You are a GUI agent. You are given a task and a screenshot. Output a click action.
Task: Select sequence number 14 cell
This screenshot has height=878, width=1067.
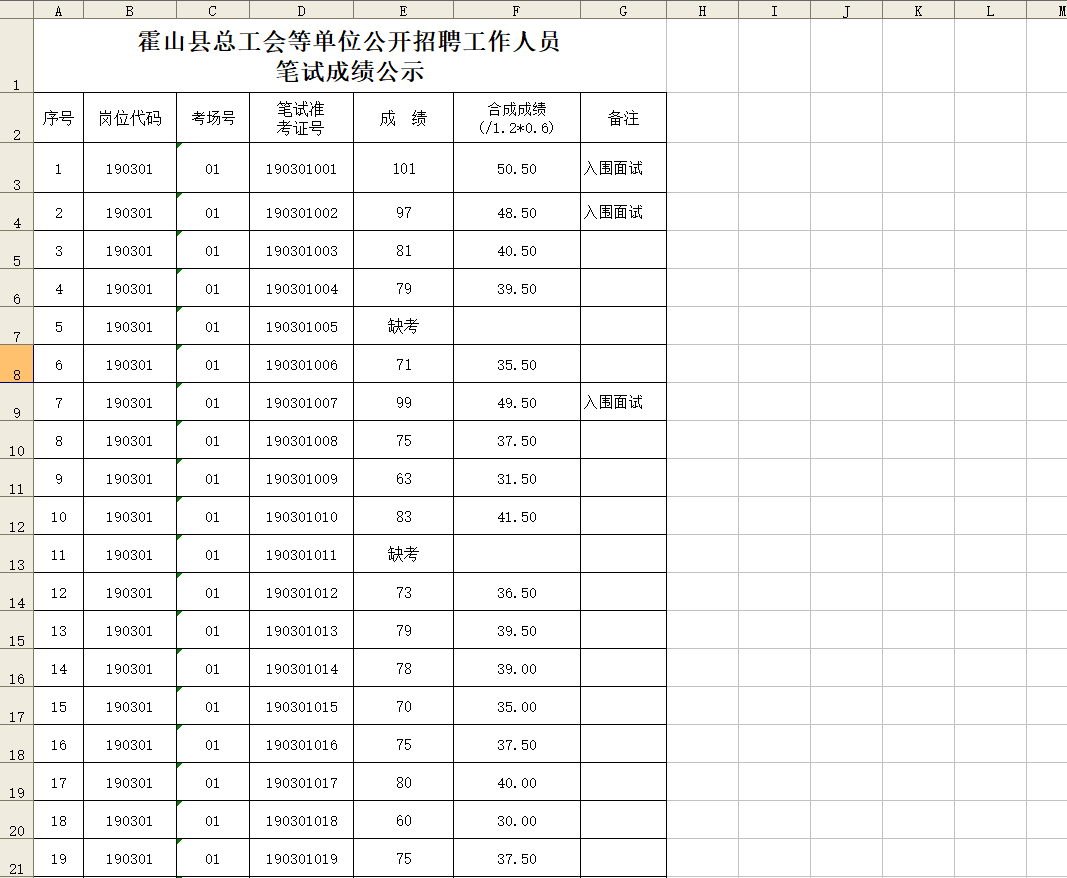pos(59,669)
